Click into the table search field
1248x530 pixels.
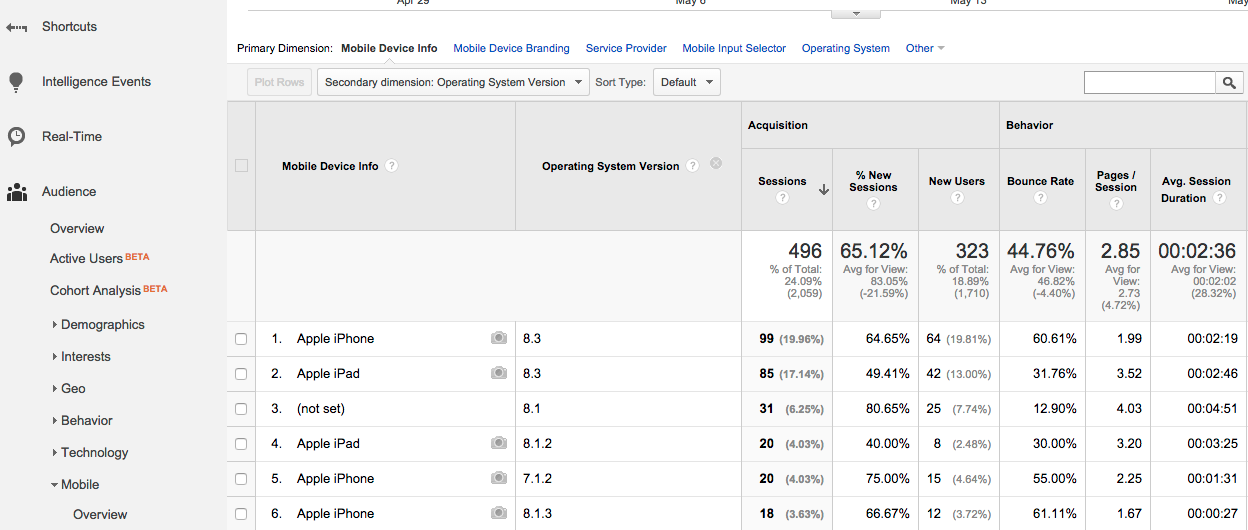[x=1149, y=83]
